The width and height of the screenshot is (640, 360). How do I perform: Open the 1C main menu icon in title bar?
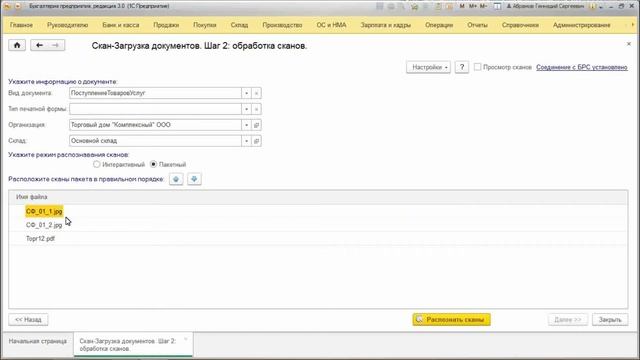(x=7, y=6)
